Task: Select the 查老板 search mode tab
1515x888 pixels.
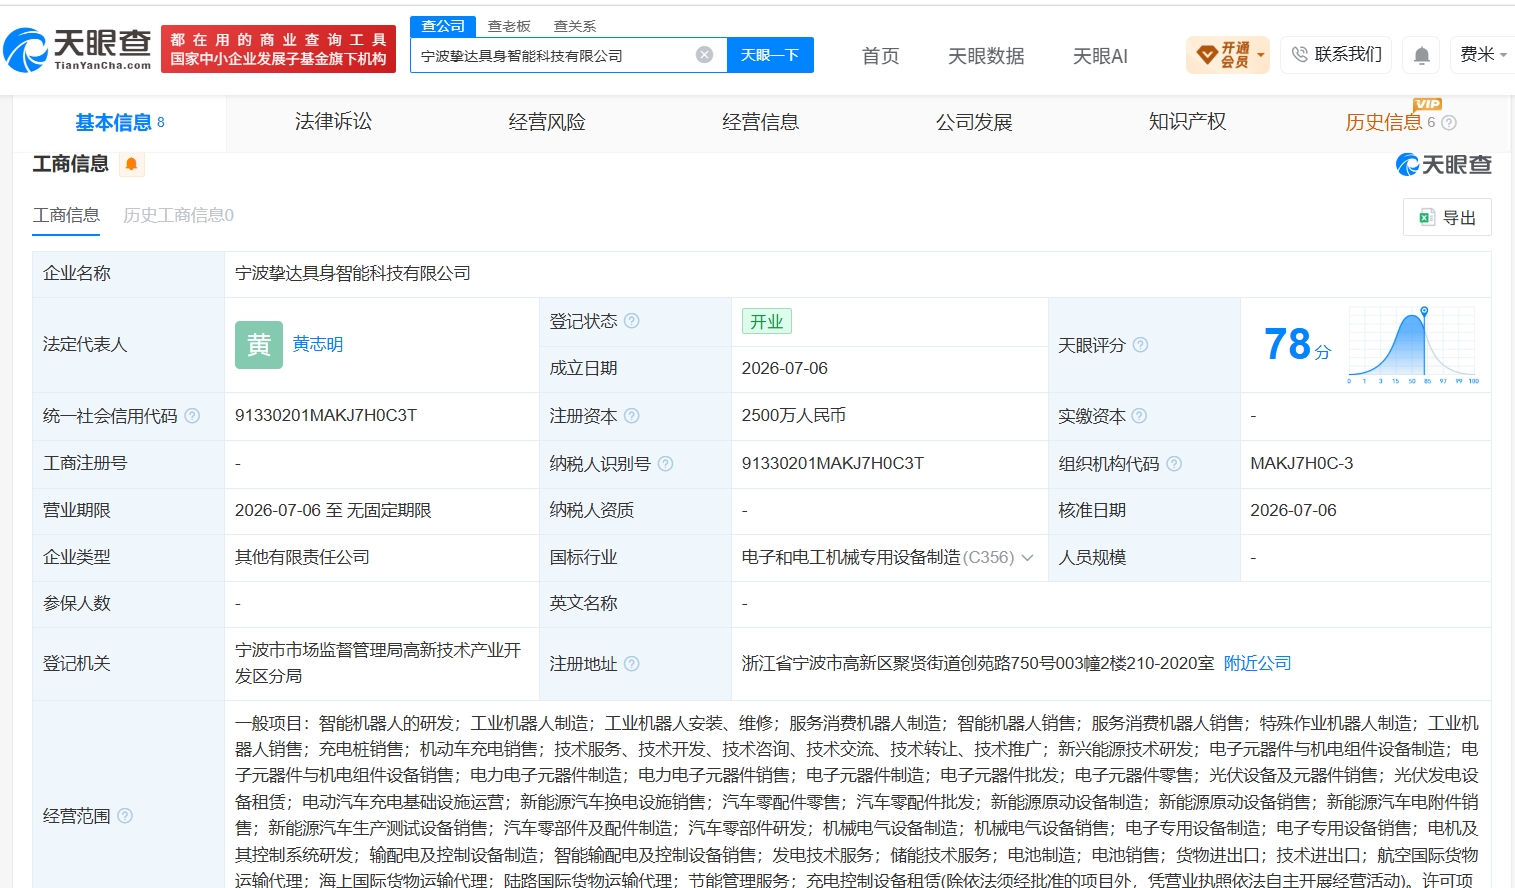Action: [x=509, y=26]
